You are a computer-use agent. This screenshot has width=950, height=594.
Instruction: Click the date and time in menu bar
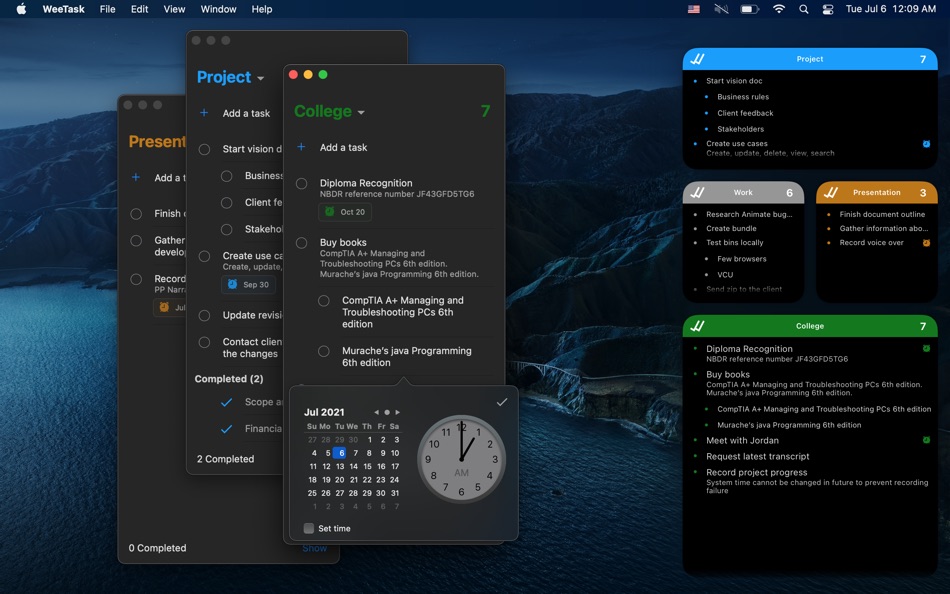891,9
